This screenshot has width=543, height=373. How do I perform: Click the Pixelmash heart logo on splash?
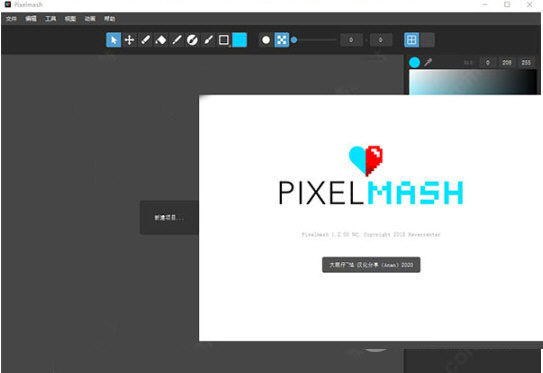point(366,160)
